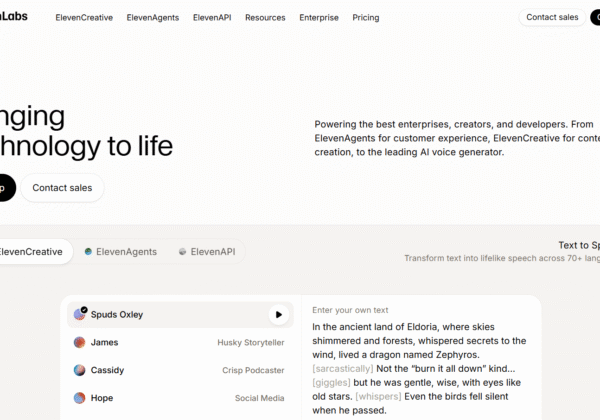This screenshot has width=600, height=420.
Task: Click the Hope voice avatar
Action: pyautogui.click(x=80, y=398)
